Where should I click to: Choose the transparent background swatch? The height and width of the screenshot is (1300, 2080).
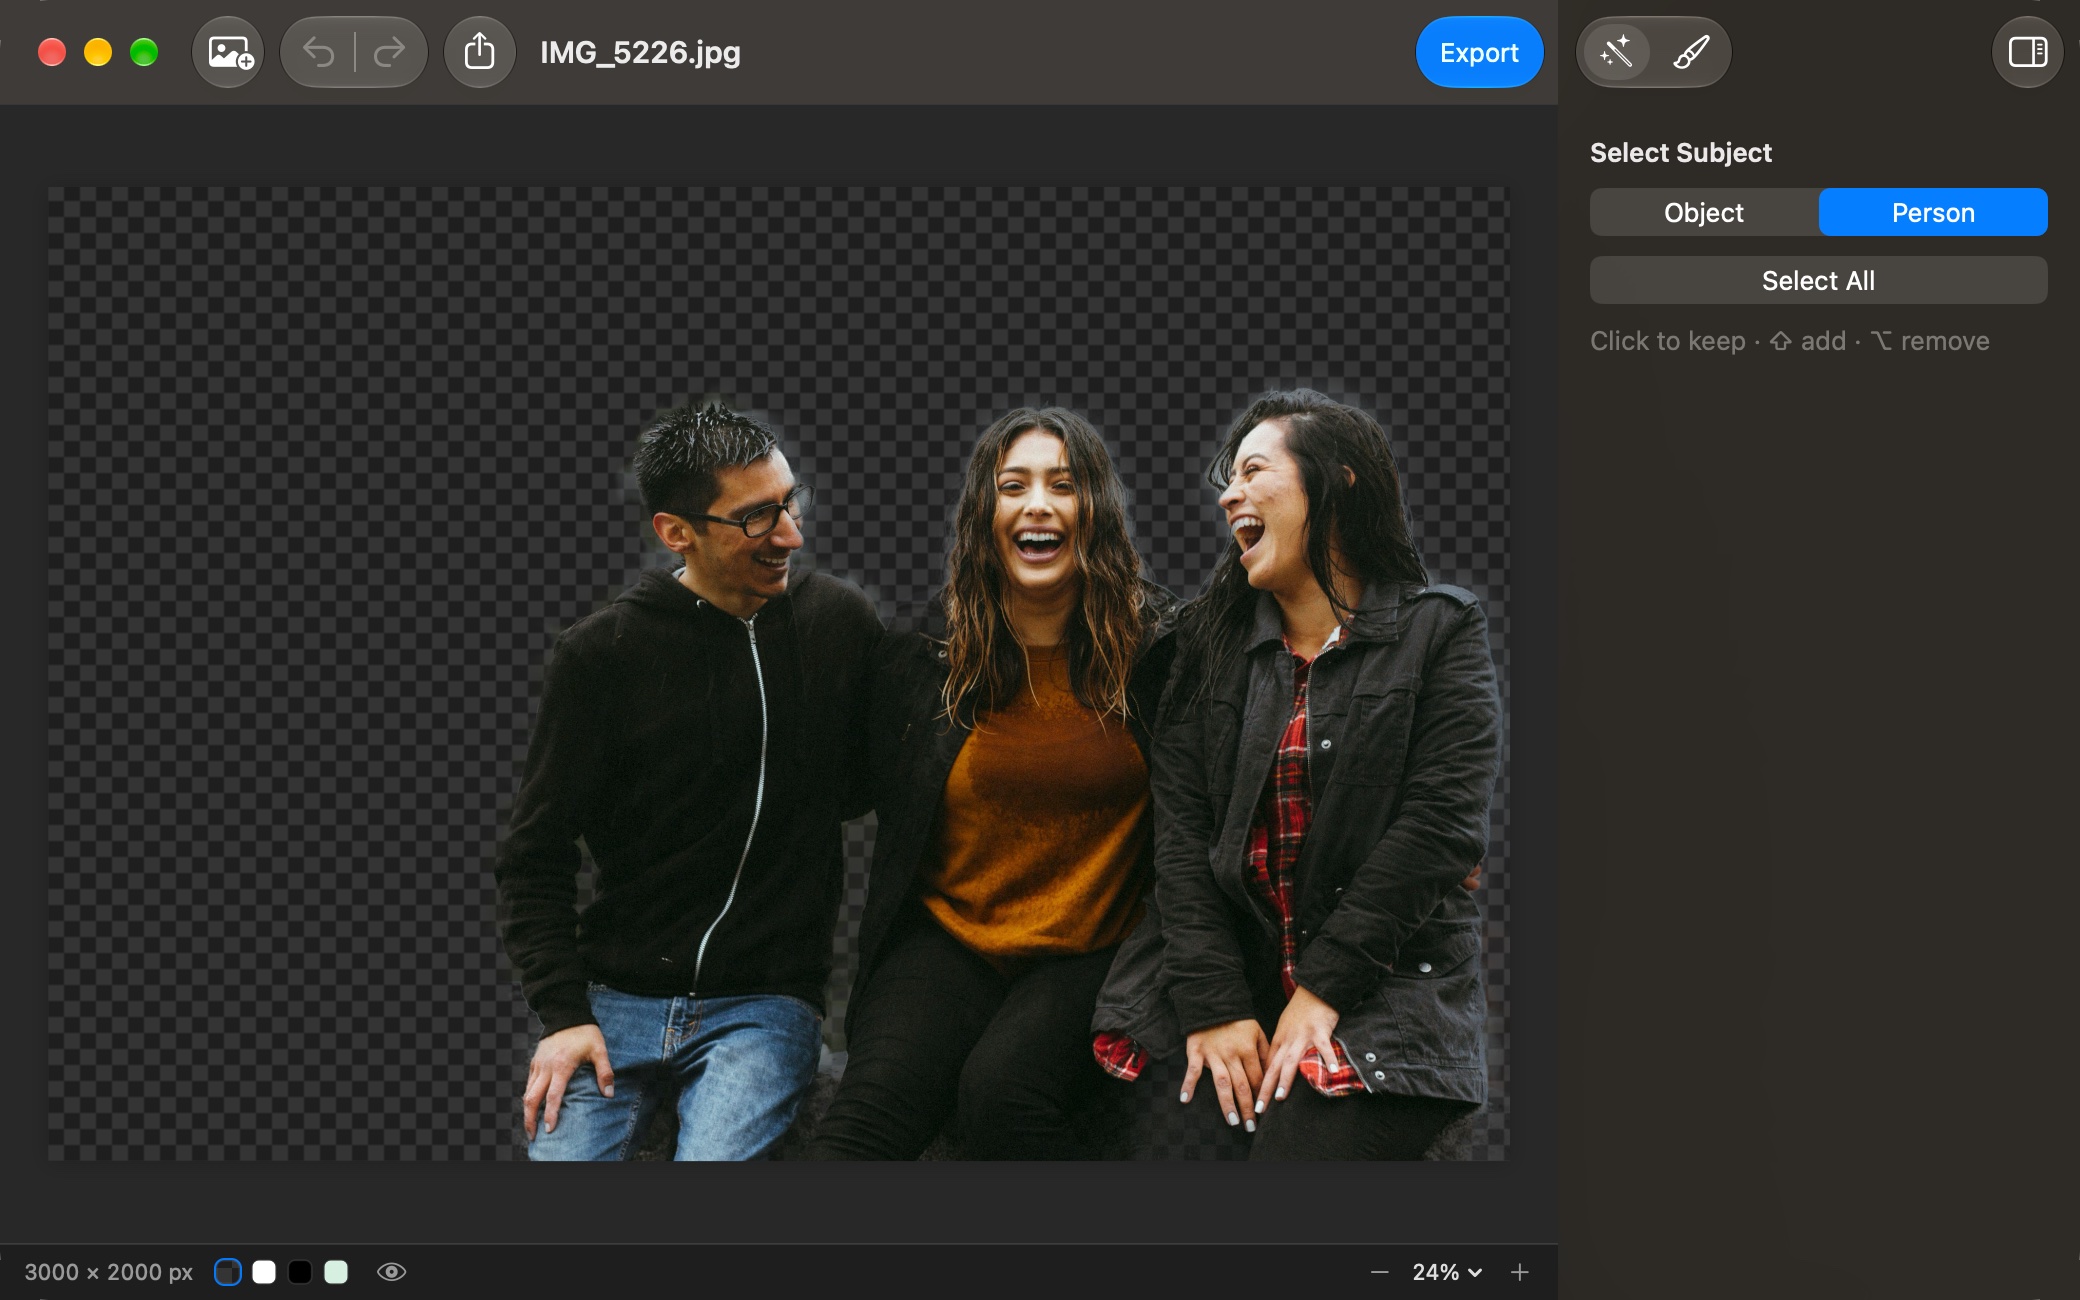tap(228, 1272)
